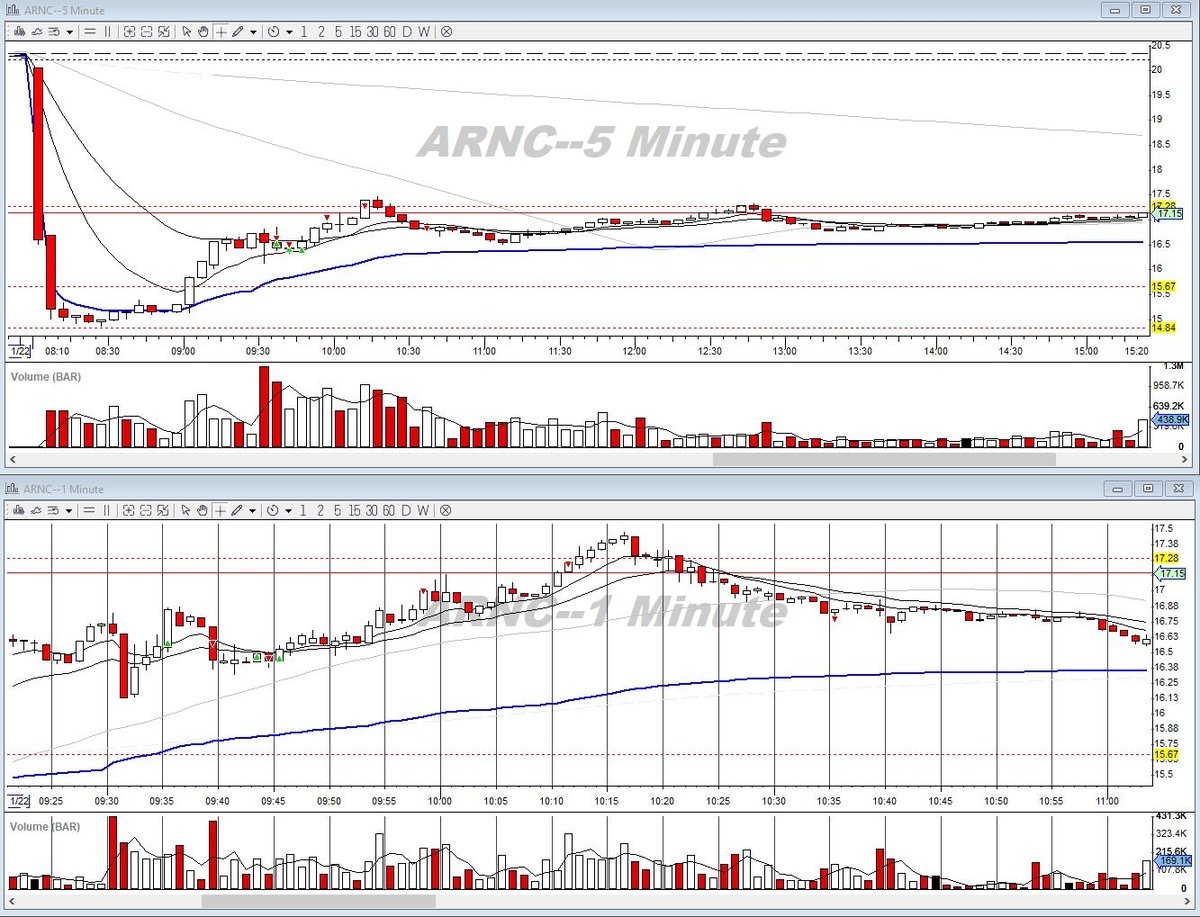Click left scroll arrow in 1 Minute window

coord(11,900)
